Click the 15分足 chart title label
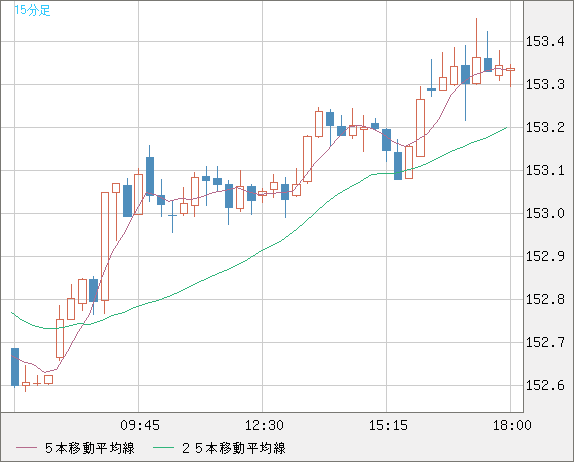This screenshot has width=574, height=462. click(x=32, y=10)
